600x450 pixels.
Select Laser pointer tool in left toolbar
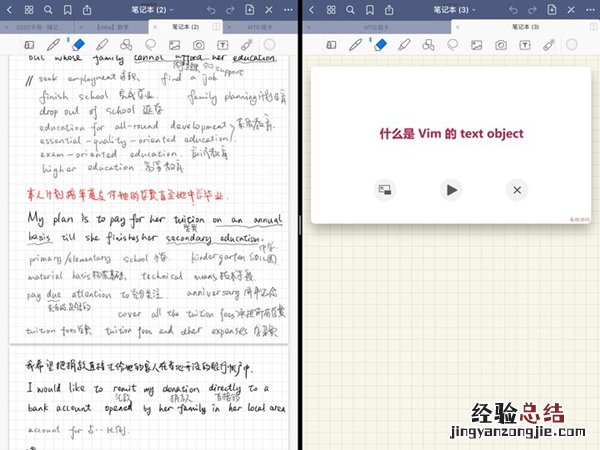point(247,45)
